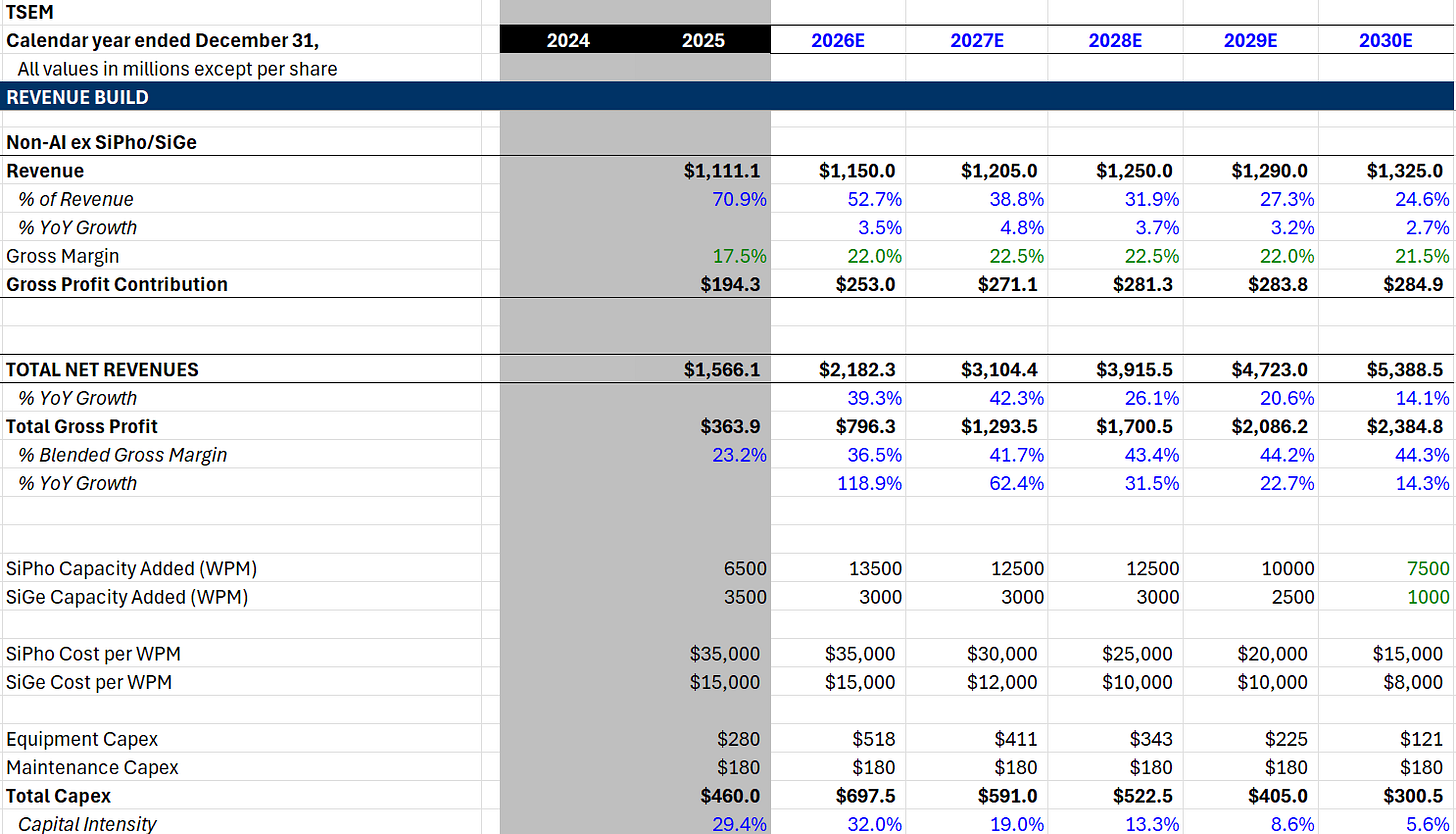
Task: Select the $1,293.5 gross profit cell
Action: click(1000, 426)
